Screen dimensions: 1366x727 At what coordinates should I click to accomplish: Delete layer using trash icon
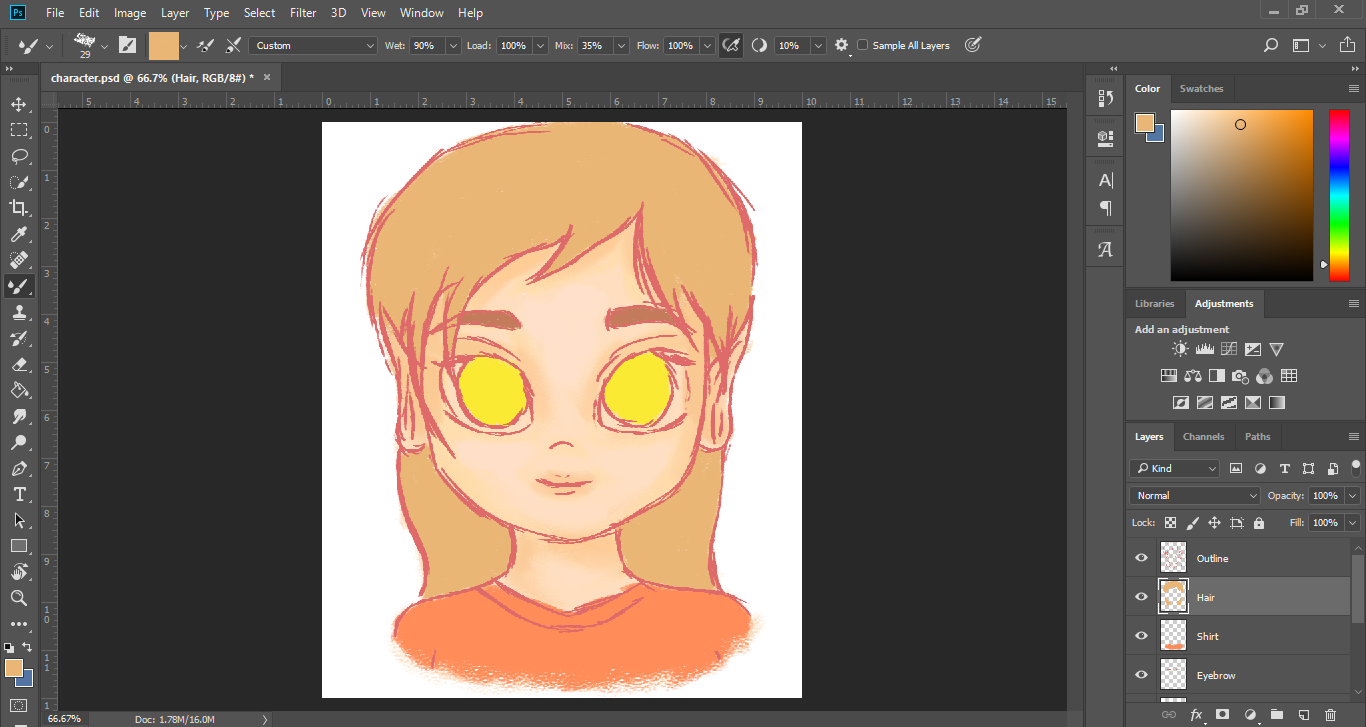(x=1330, y=715)
